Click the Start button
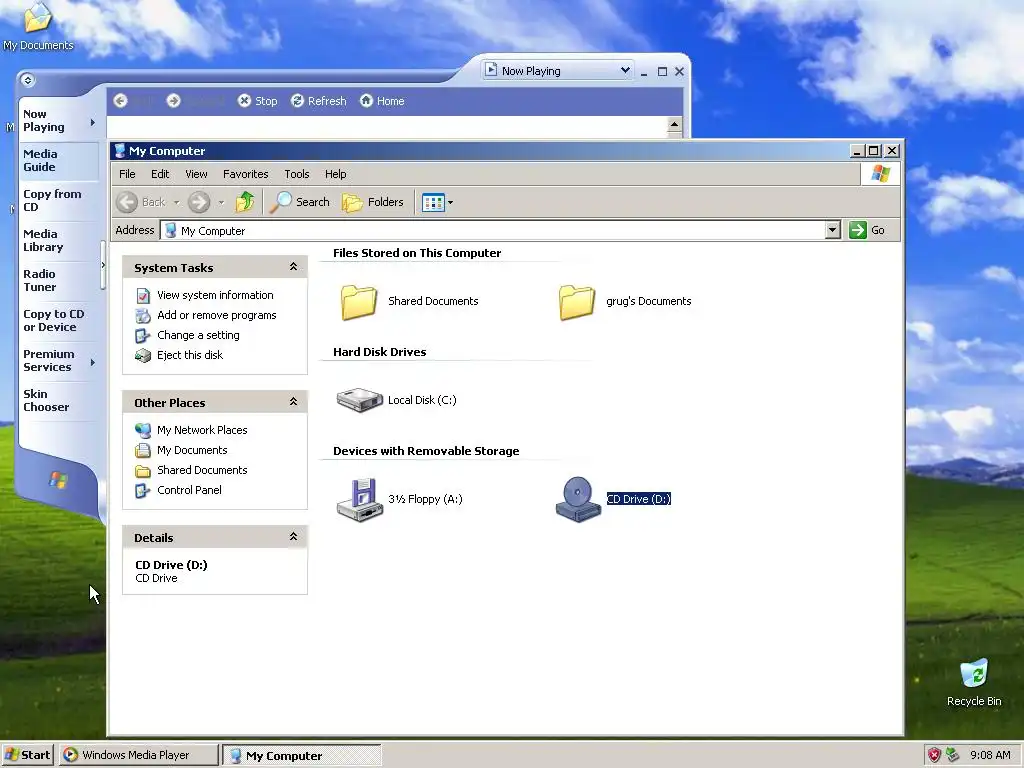The height and width of the screenshot is (768, 1024). [x=27, y=755]
